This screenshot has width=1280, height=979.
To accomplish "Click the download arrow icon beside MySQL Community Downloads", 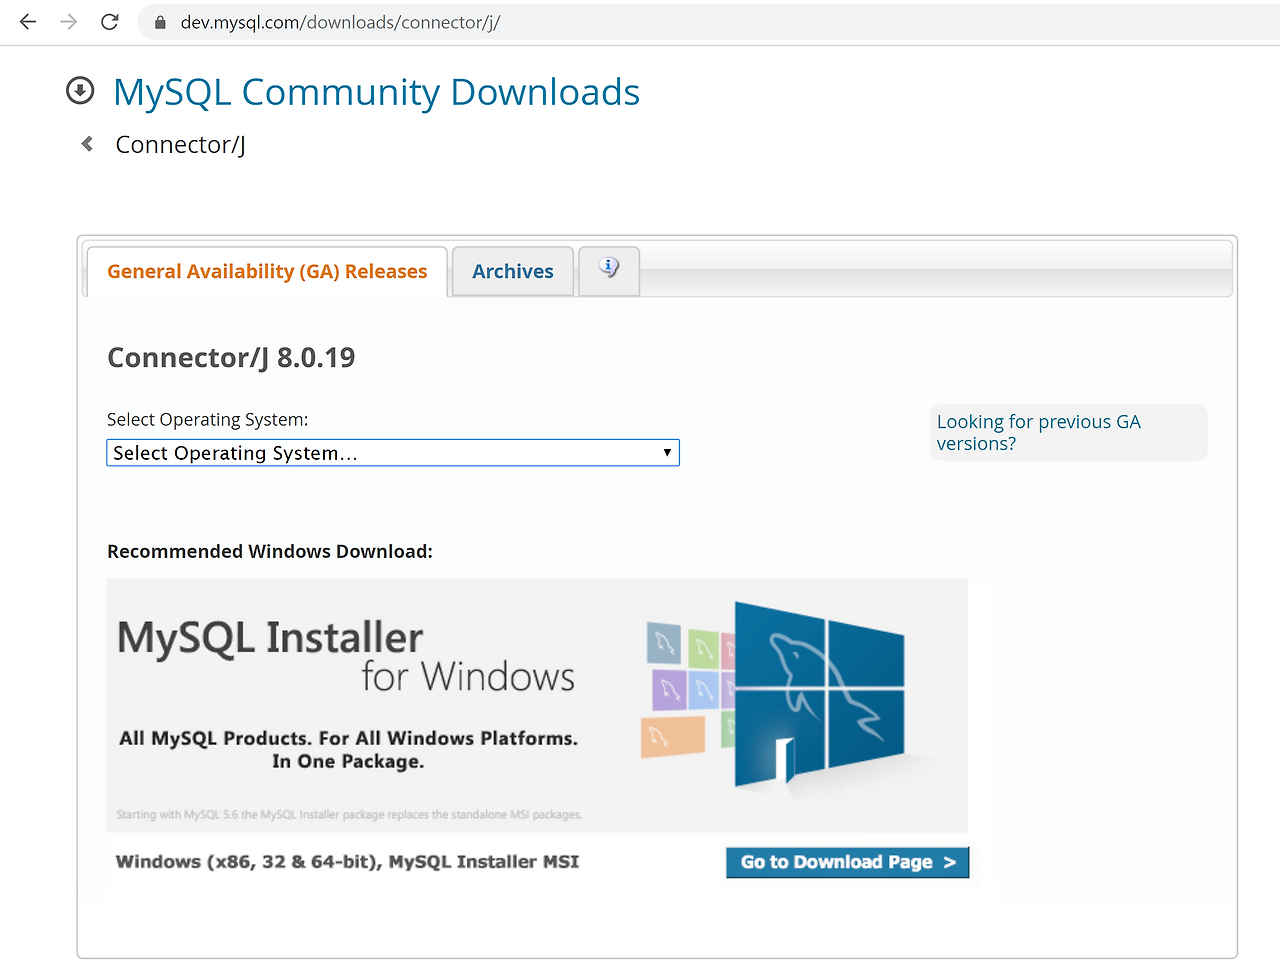I will (79, 90).
